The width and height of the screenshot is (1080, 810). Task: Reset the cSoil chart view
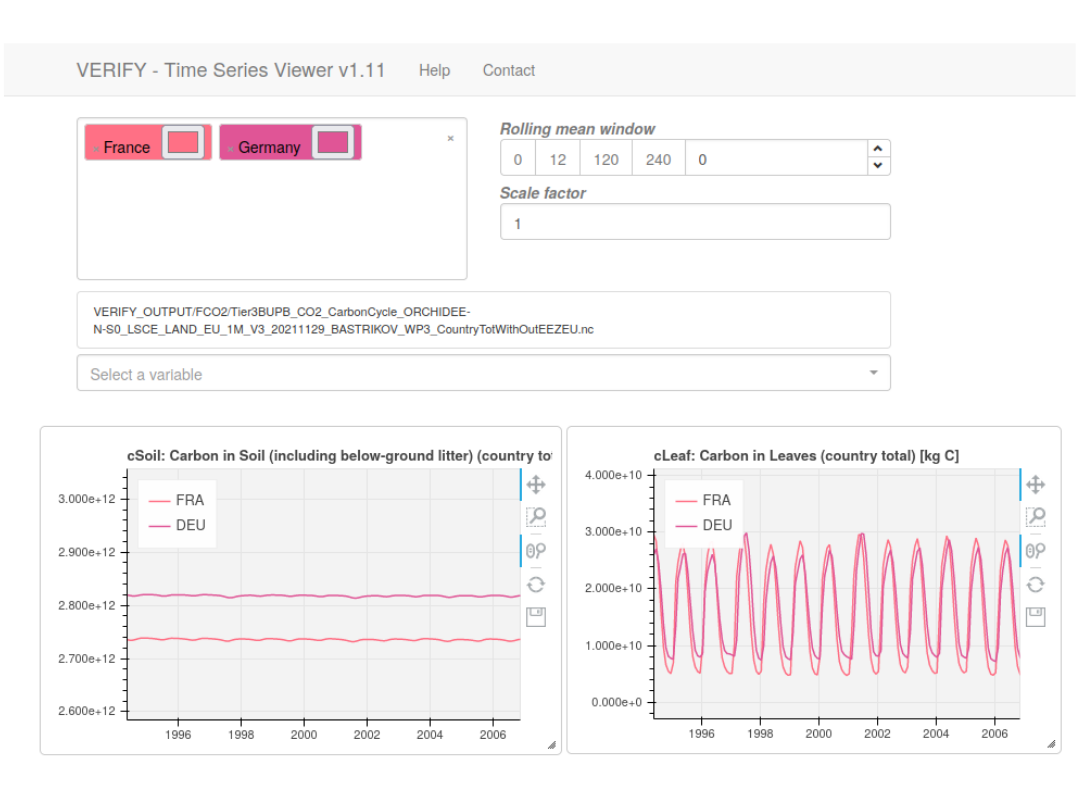[536, 585]
